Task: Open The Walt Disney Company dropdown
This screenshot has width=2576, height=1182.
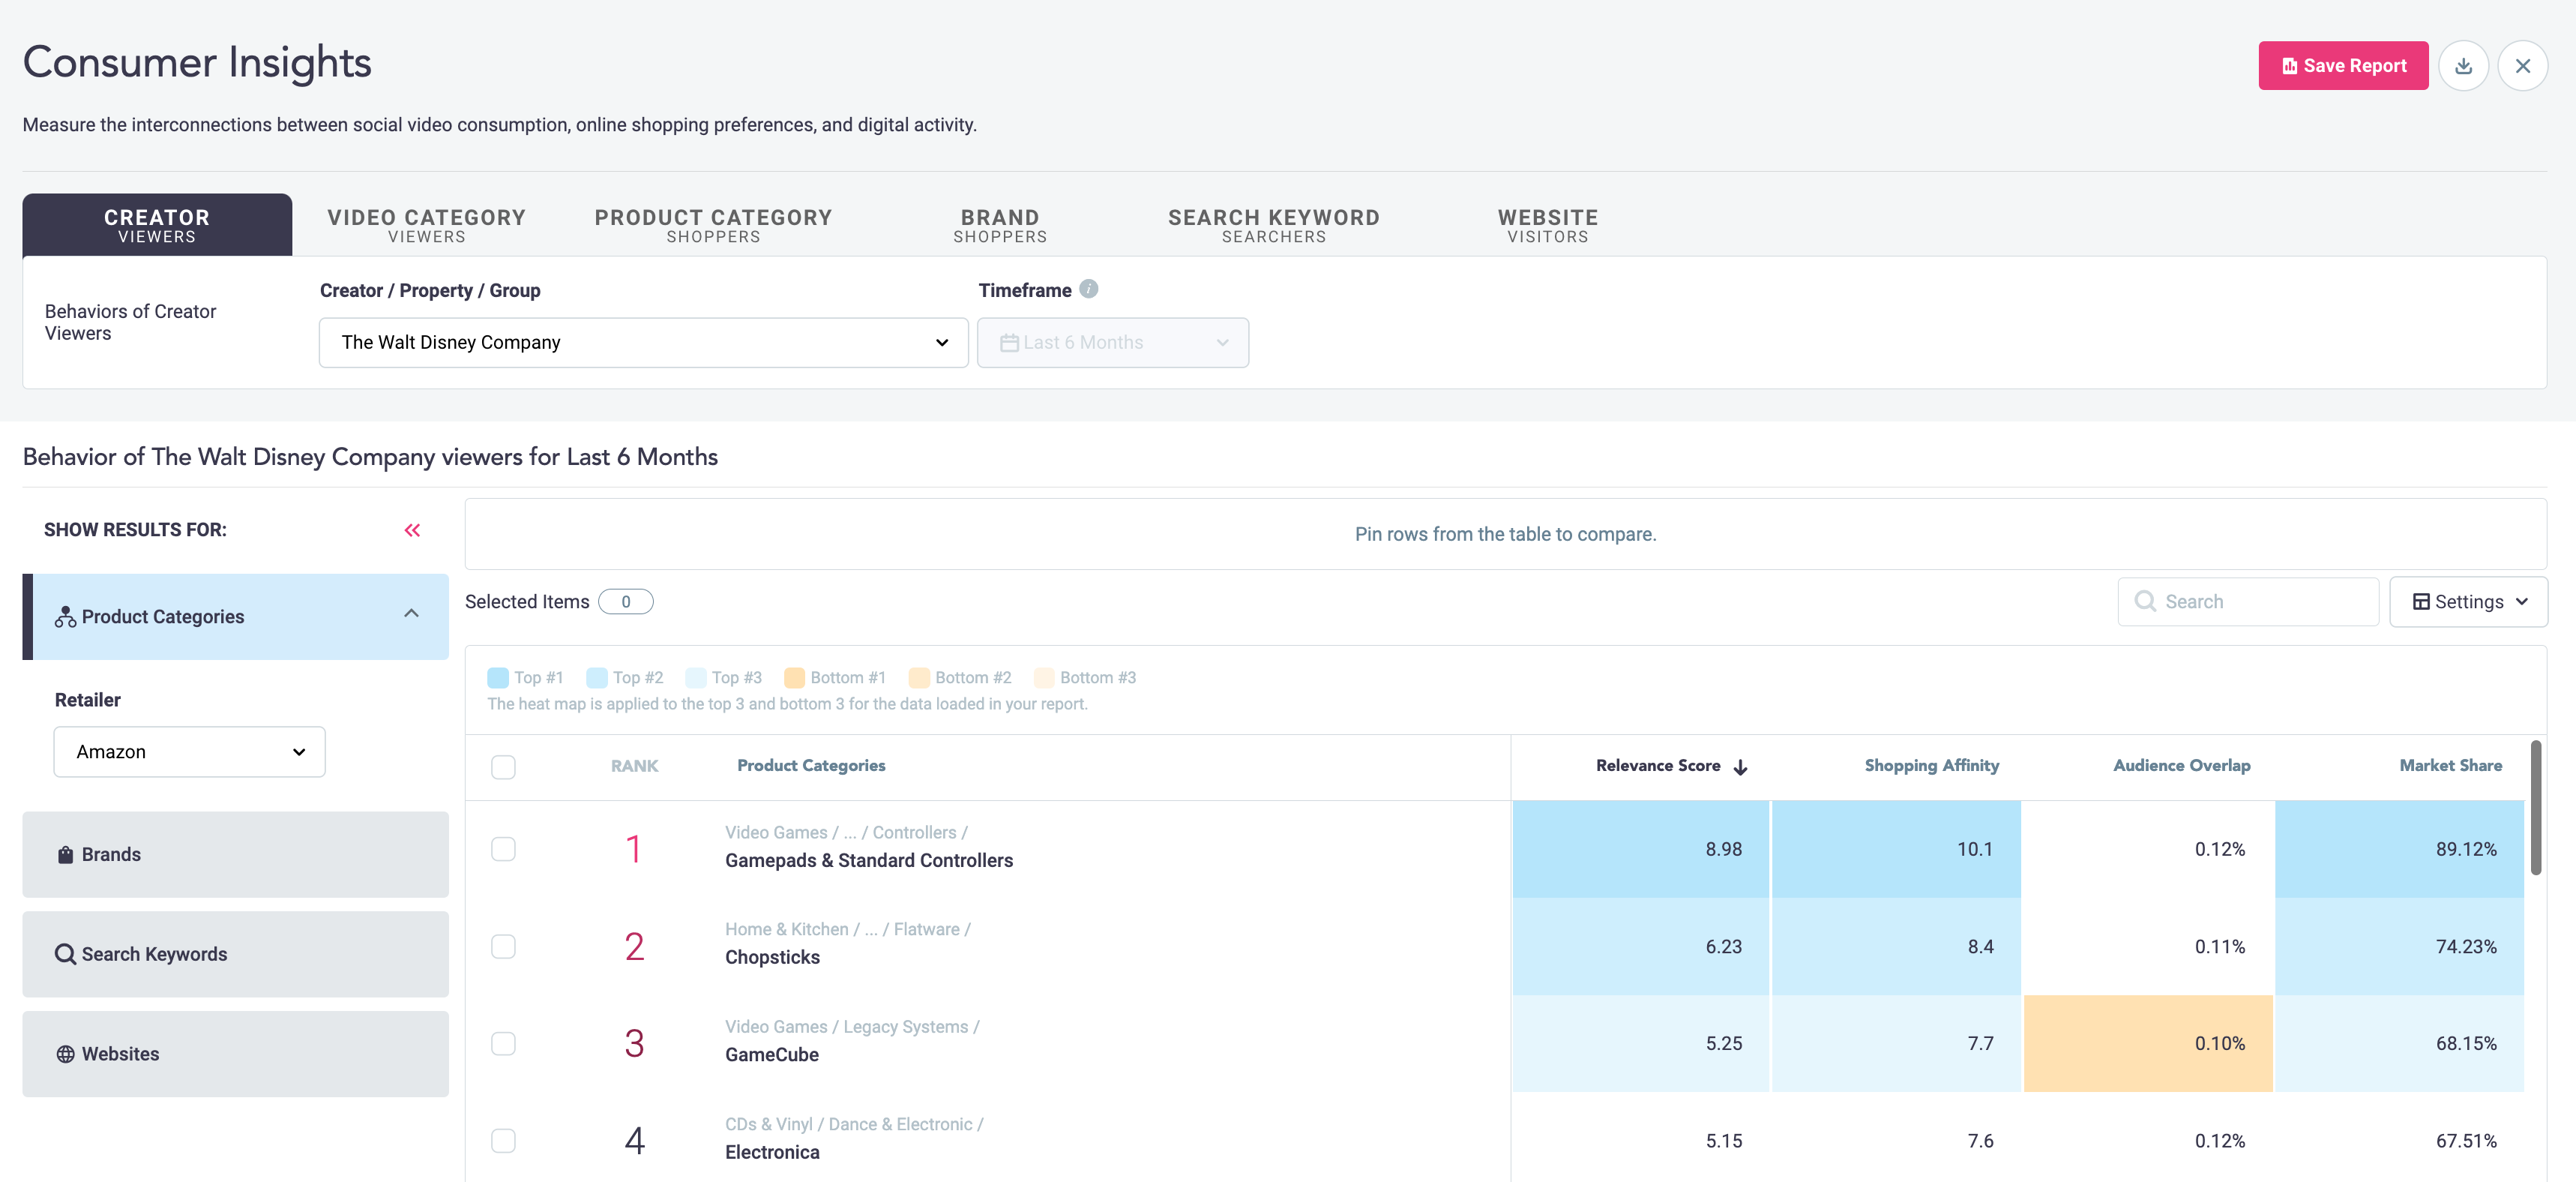Action: coord(643,342)
